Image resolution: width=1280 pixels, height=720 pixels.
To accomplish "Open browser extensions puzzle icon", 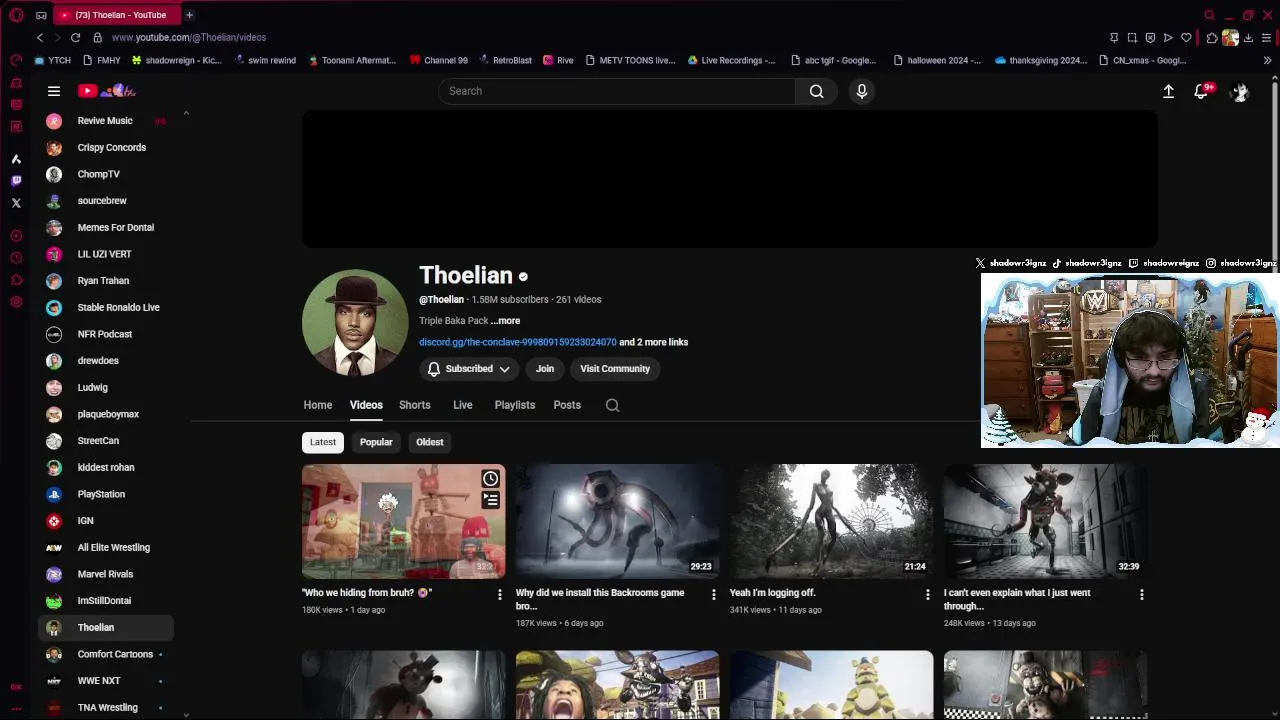I will [1212, 38].
